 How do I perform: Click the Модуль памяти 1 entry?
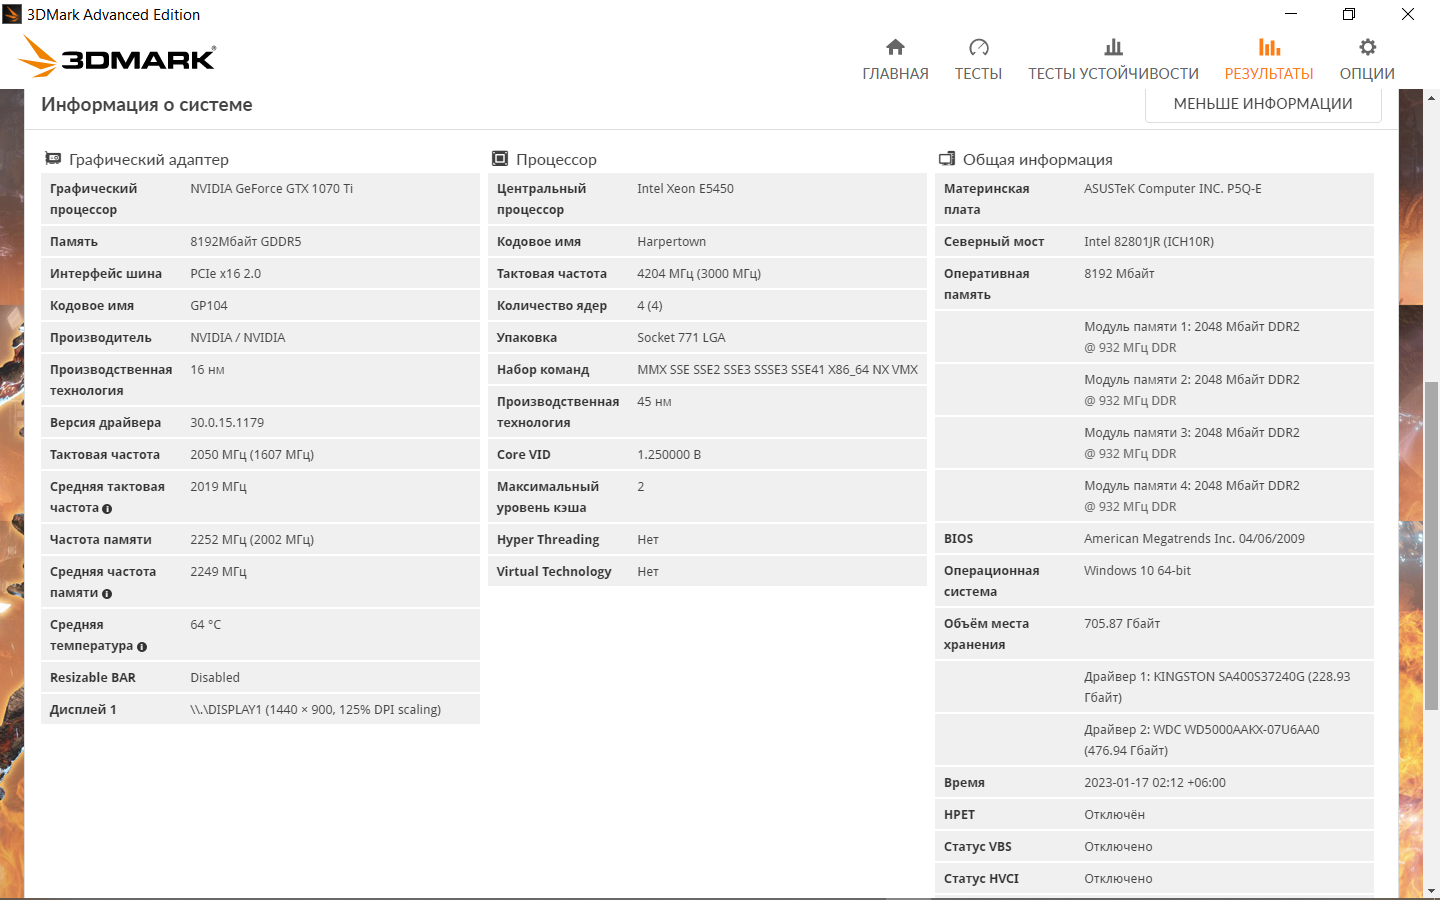(x=1192, y=337)
